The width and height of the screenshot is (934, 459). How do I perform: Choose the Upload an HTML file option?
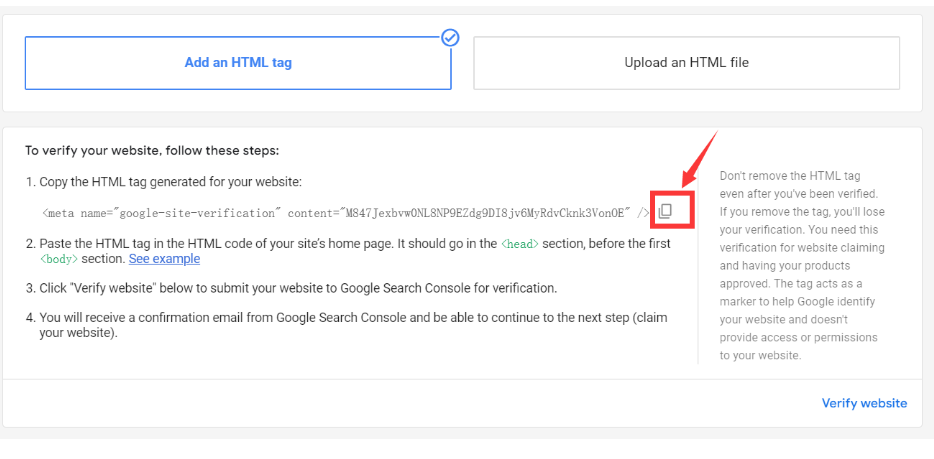pos(686,63)
